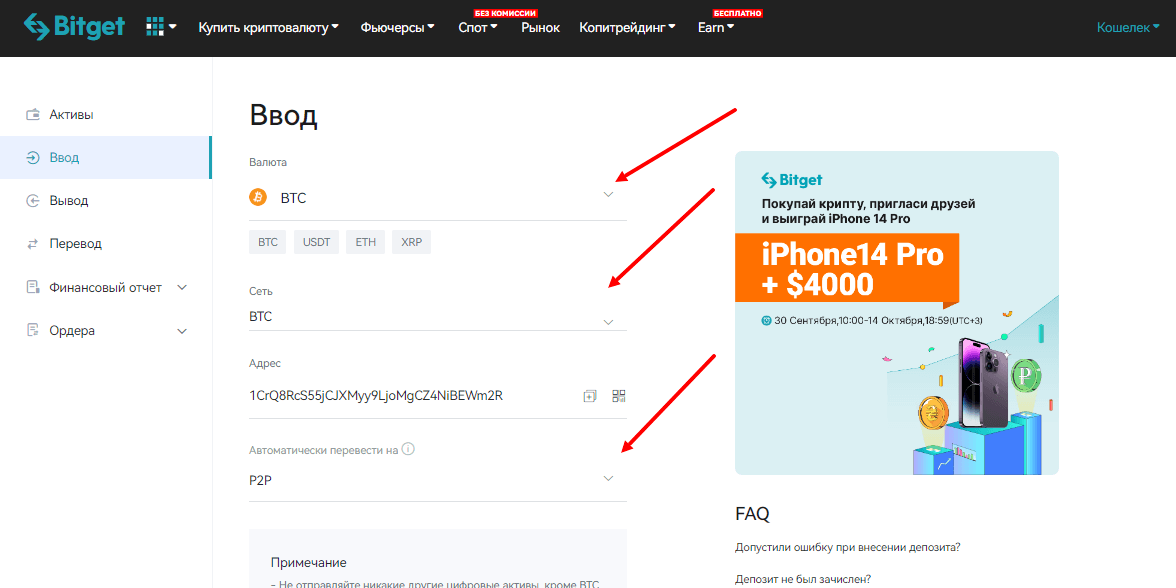Expand Ордера section in the sidebar

pyautogui.click(x=182, y=331)
